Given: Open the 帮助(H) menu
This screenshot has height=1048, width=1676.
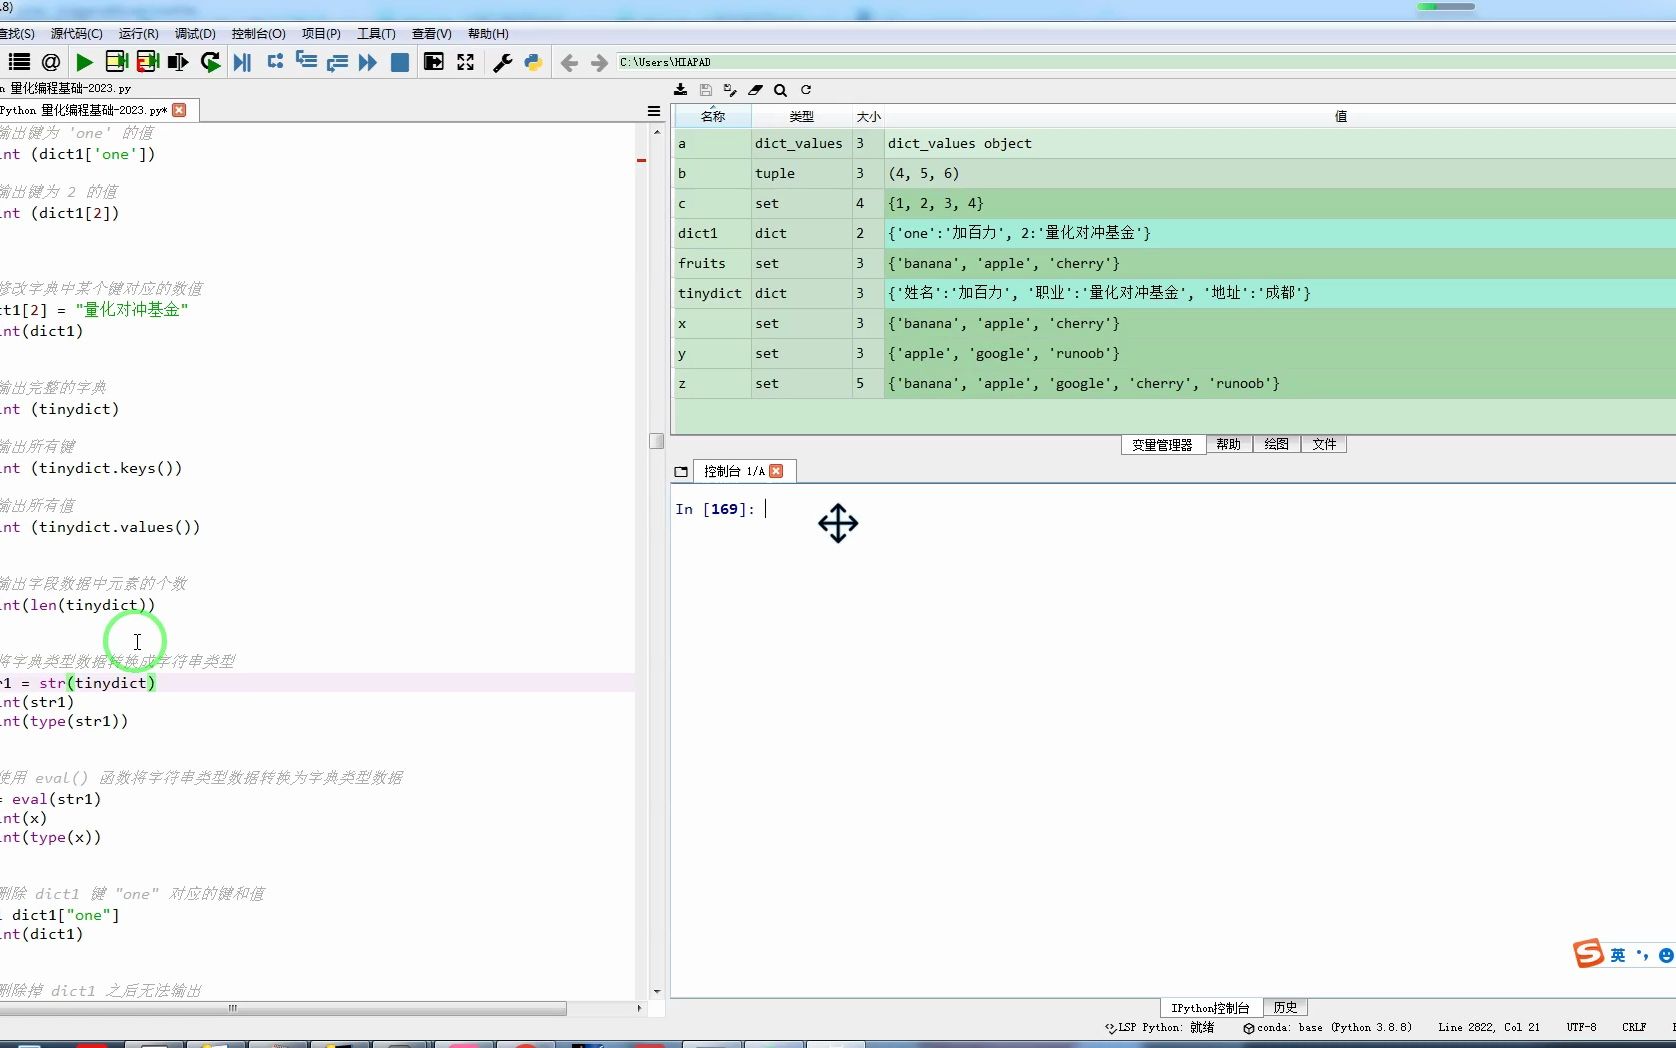Looking at the screenshot, I should tap(488, 34).
